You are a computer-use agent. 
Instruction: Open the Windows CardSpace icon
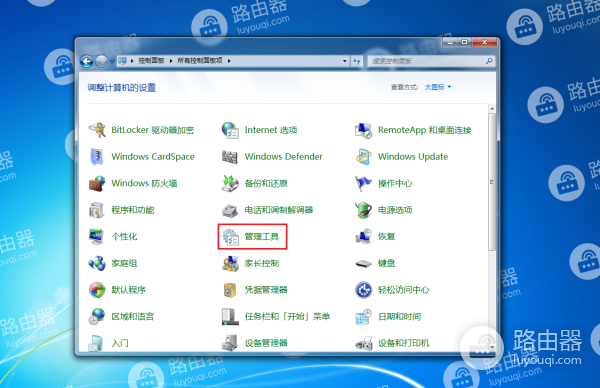click(x=97, y=157)
